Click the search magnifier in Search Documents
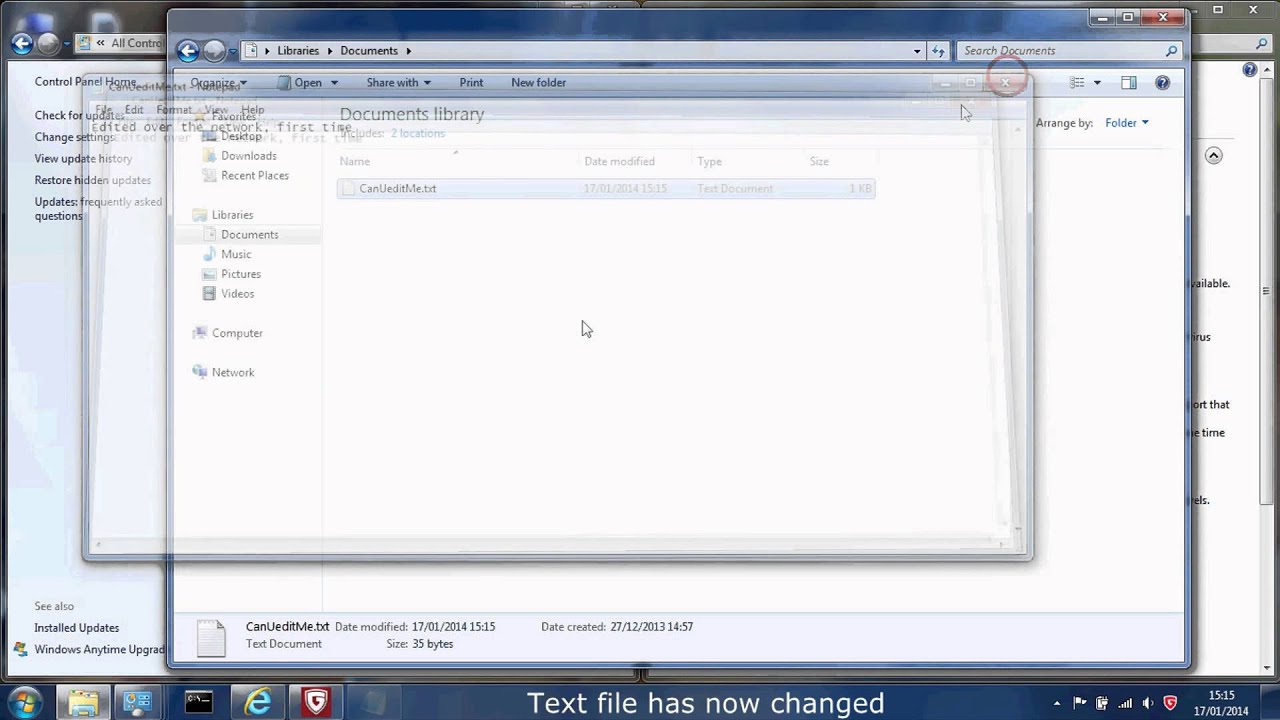This screenshot has height=720, width=1280. (x=1171, y=51)
